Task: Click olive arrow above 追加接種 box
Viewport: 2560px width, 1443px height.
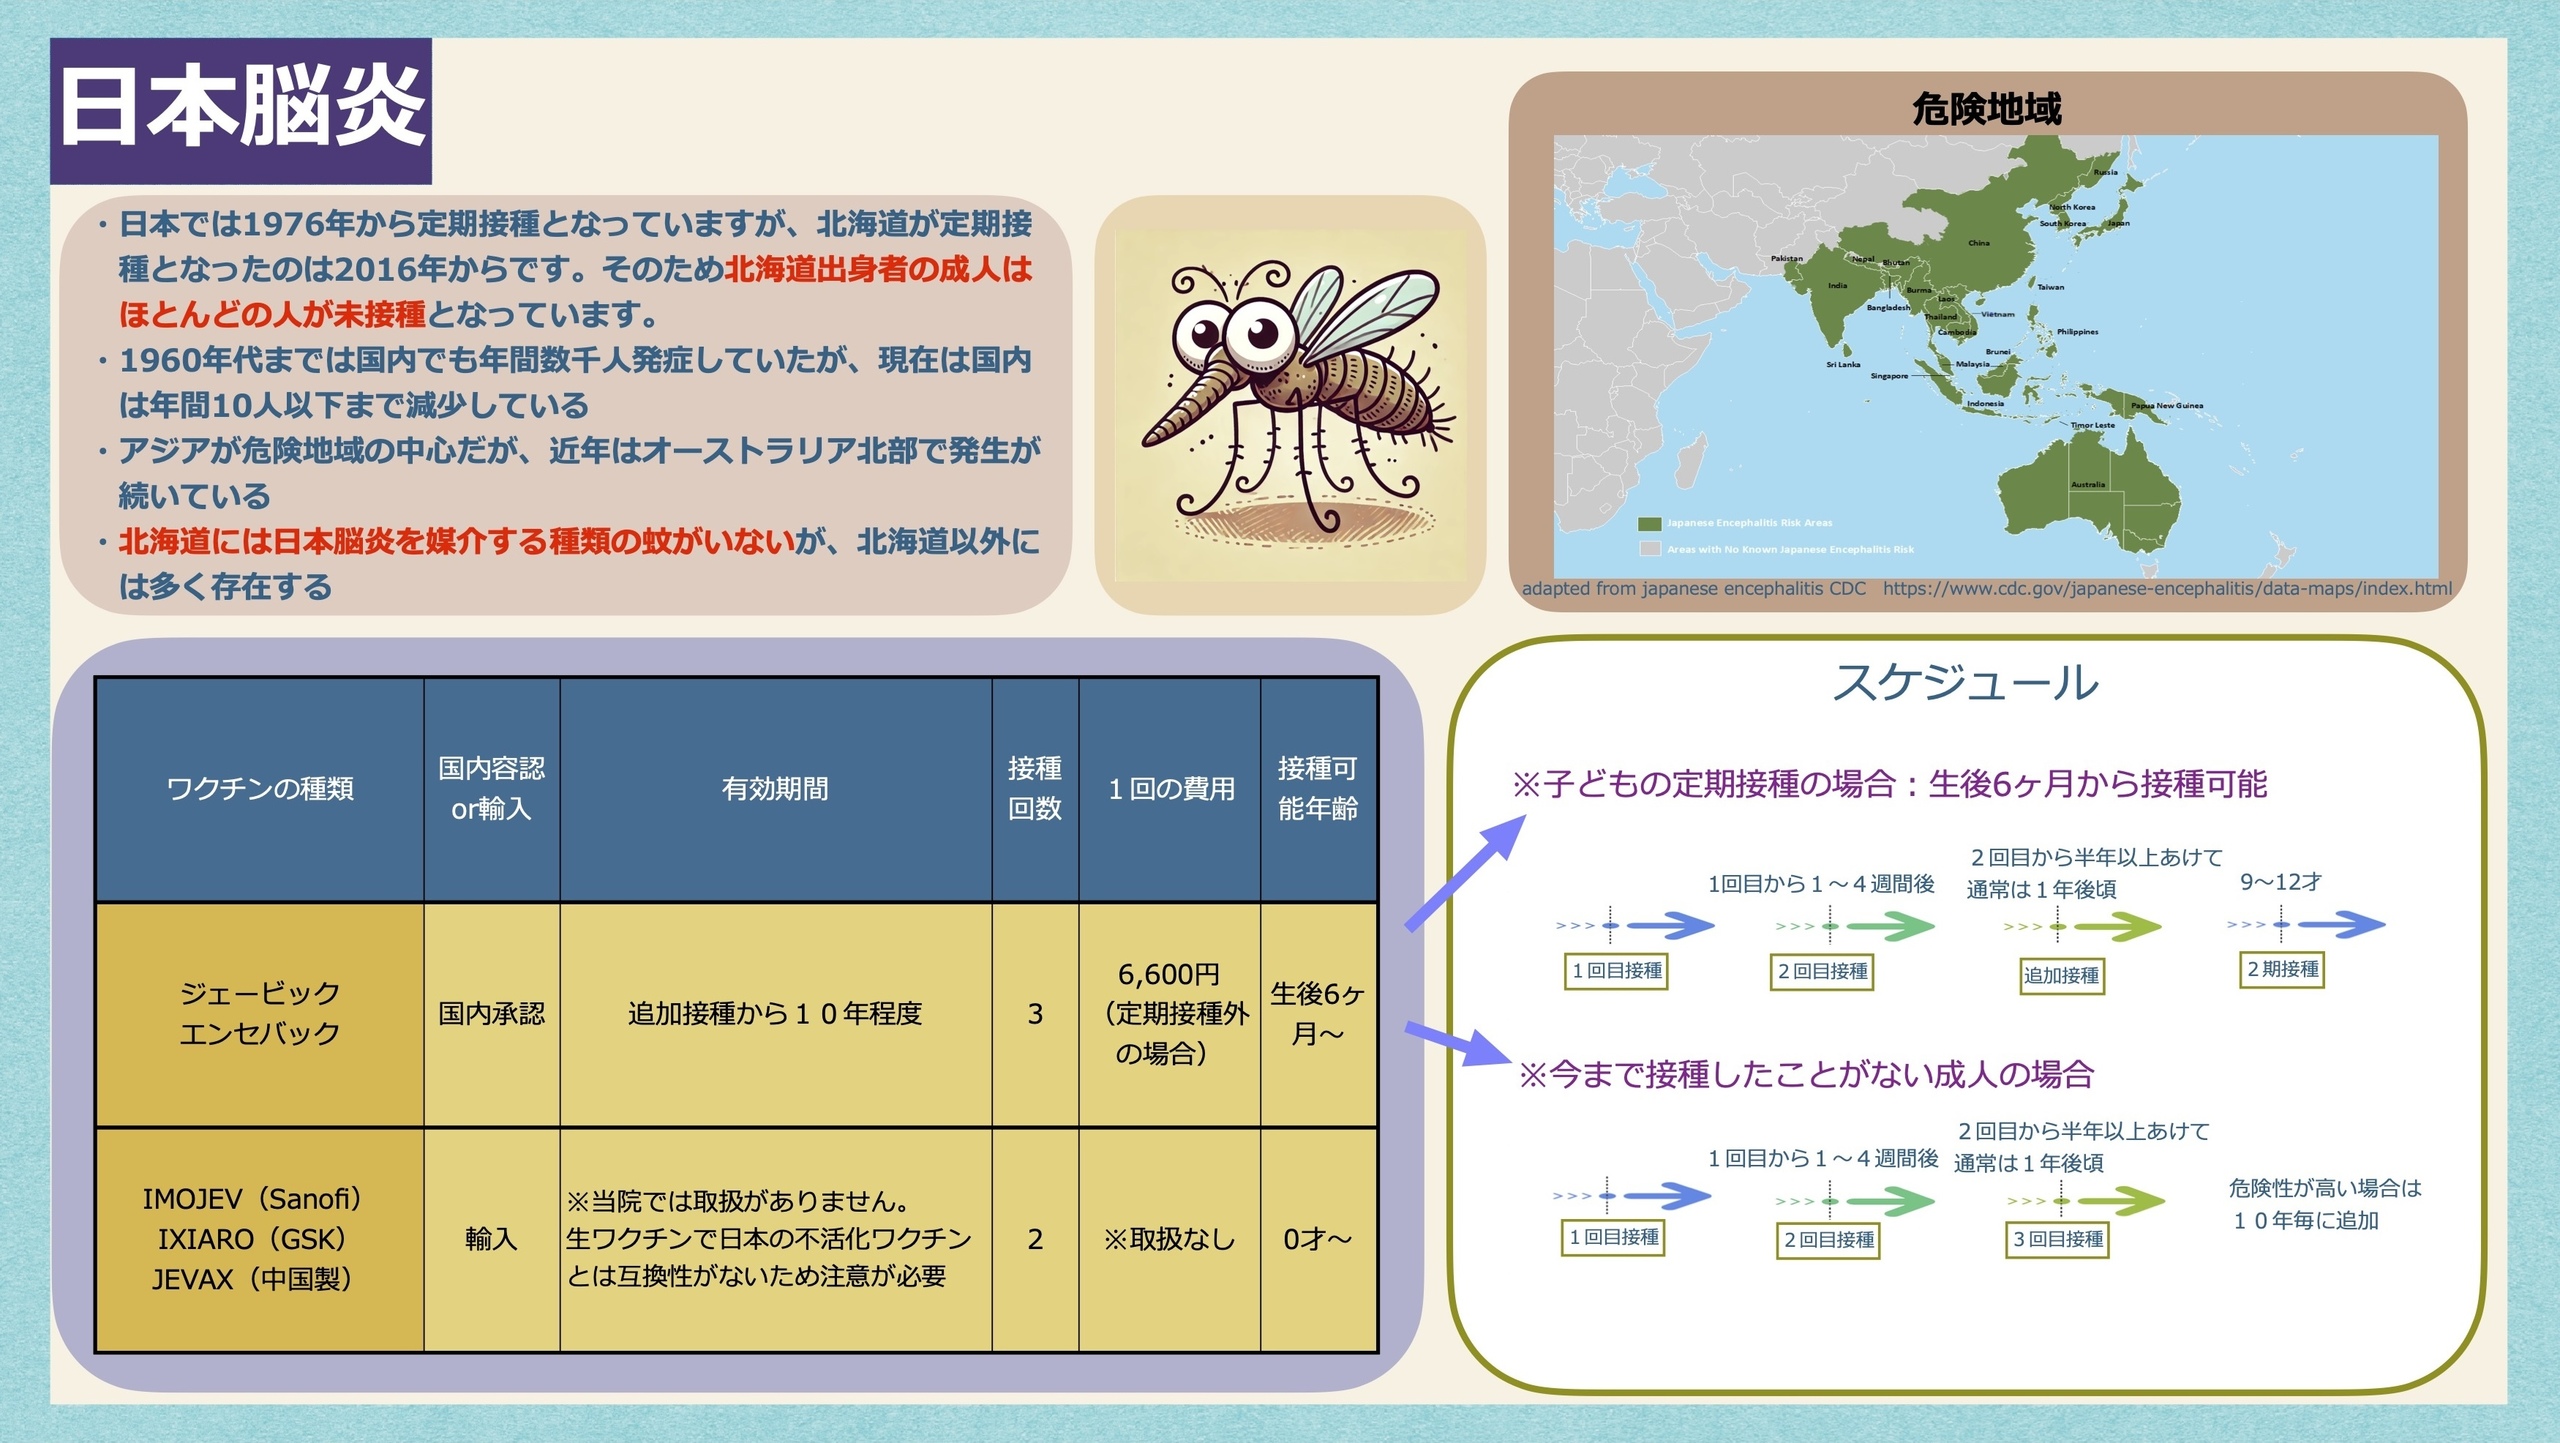Action: point(2116,927)
